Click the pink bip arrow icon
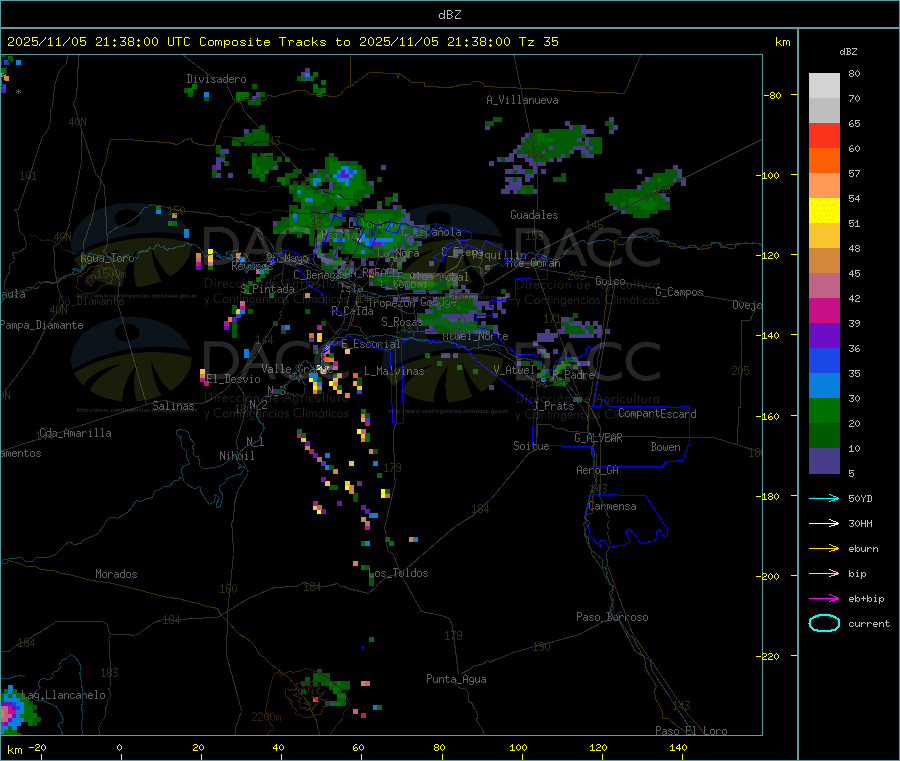The image size is (900, 761). (824, 573)
